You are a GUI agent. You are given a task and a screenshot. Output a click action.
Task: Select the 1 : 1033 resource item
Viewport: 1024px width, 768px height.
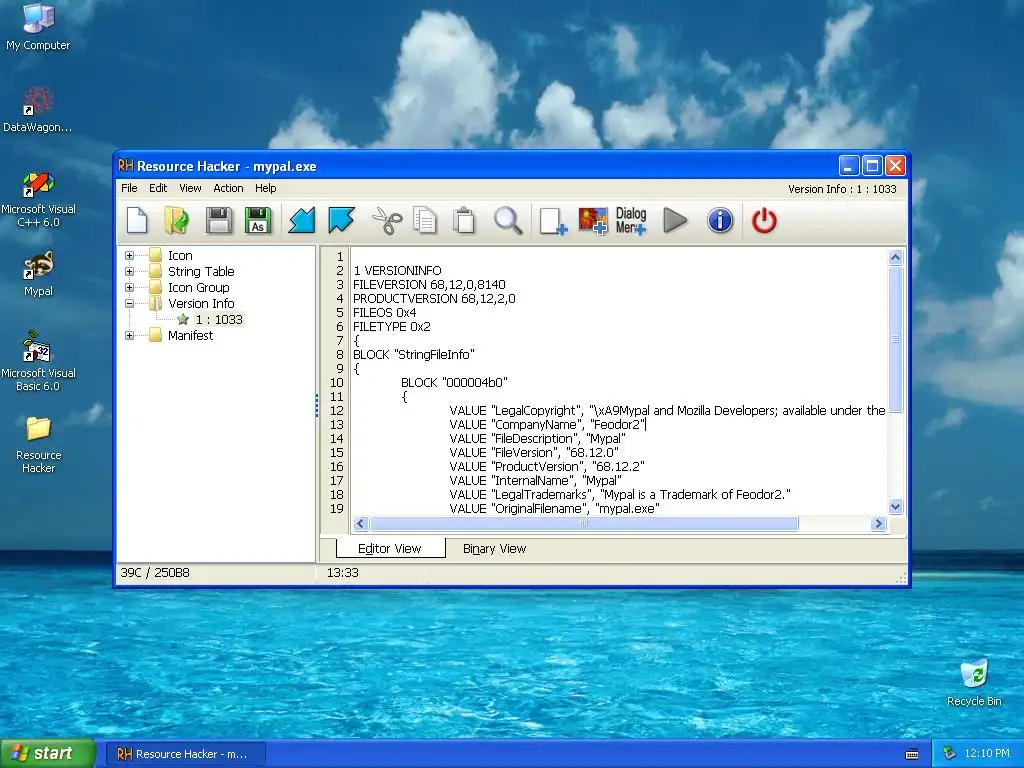(x=219, y=319)
